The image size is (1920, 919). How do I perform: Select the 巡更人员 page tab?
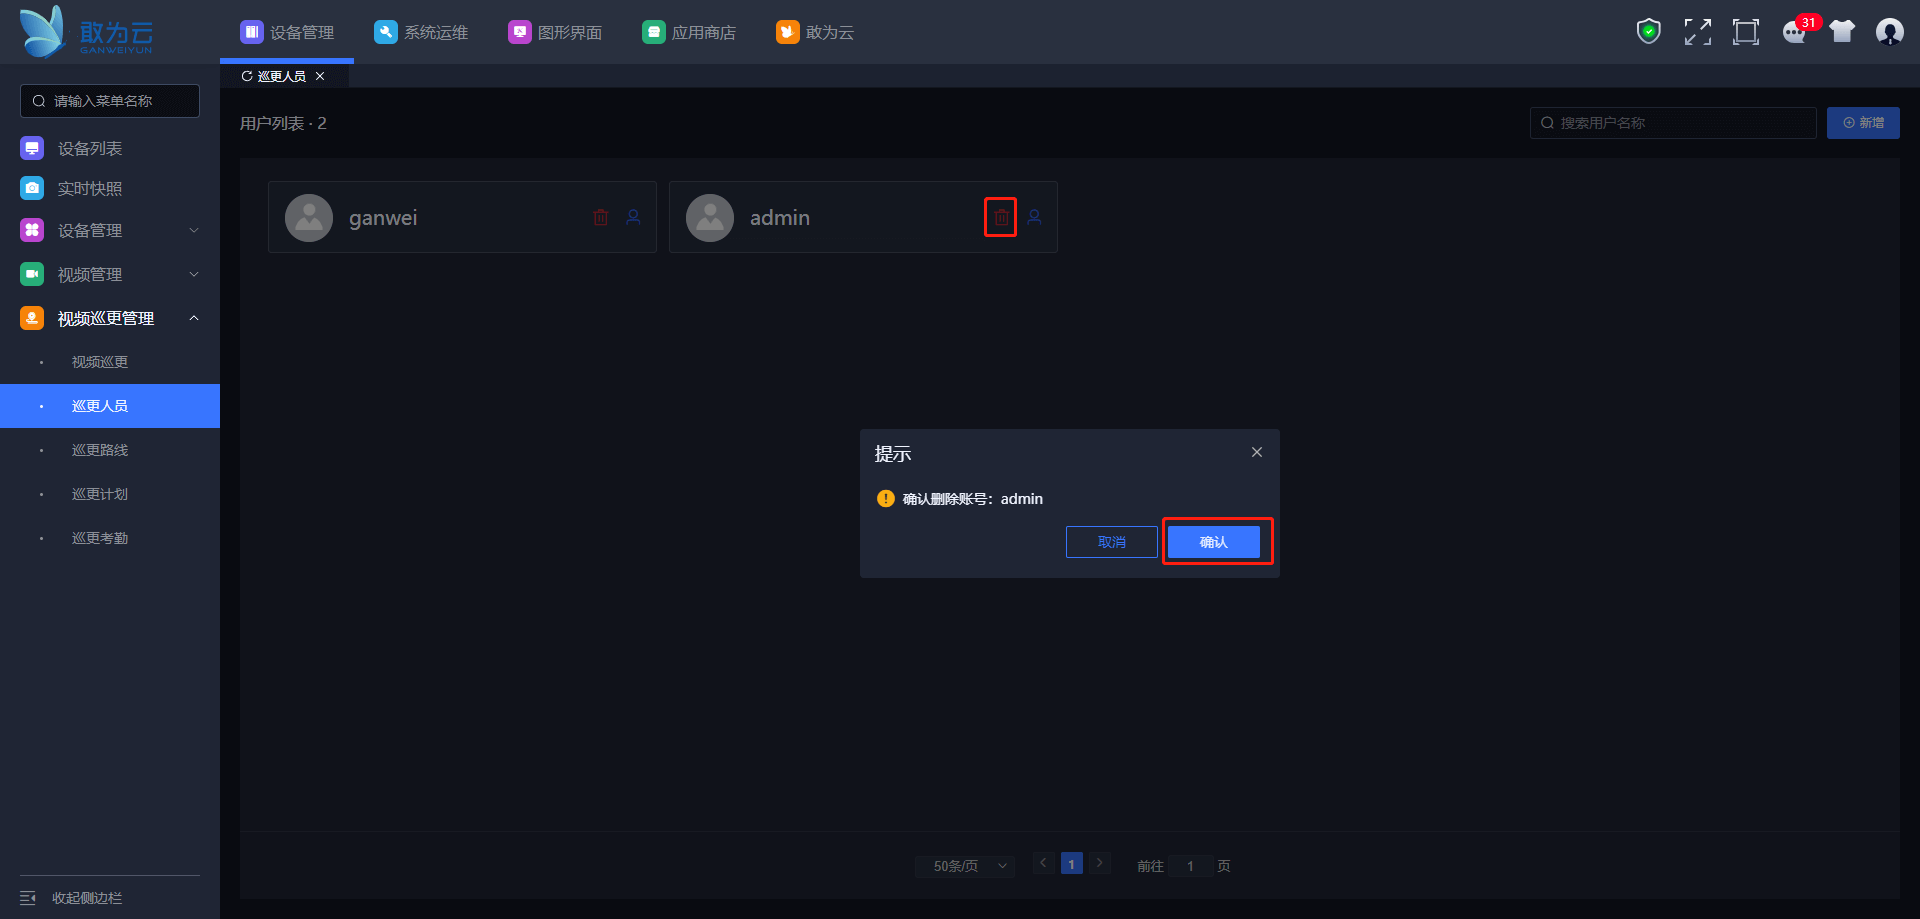tap(282, 76)
